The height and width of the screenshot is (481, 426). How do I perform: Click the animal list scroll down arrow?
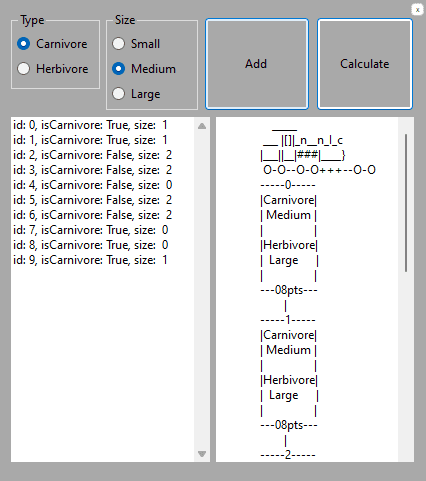tap(202, 454)
